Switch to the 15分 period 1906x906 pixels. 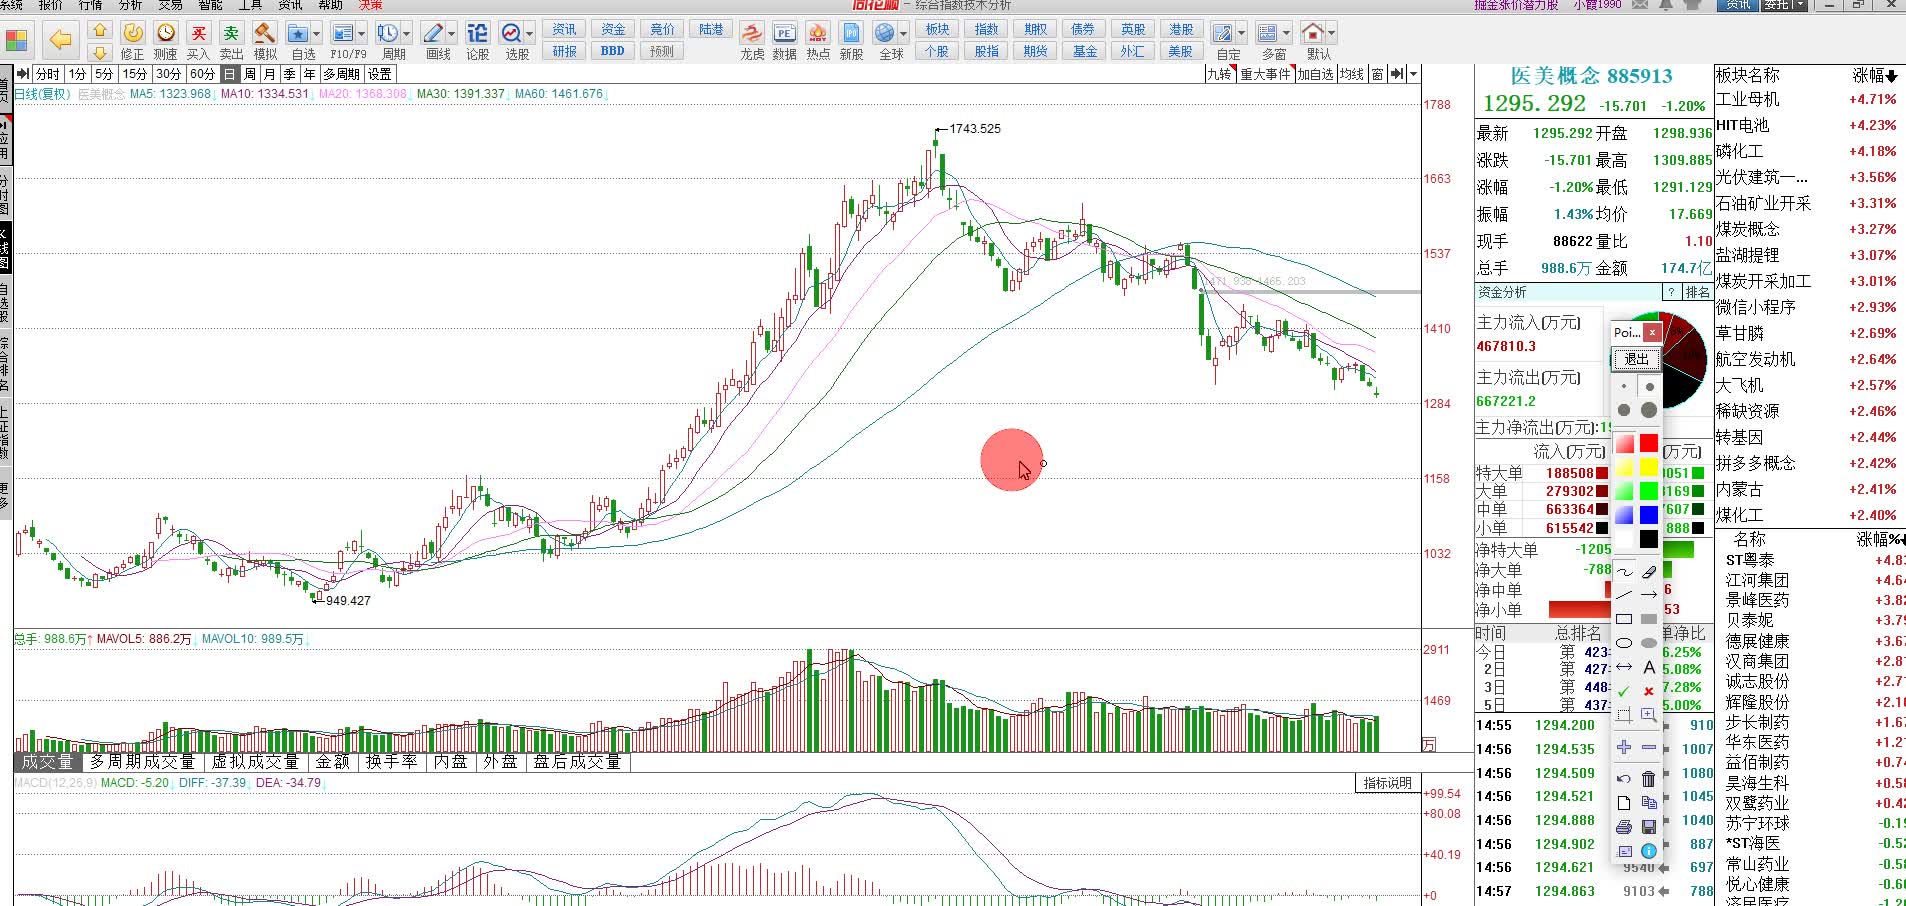134,74
